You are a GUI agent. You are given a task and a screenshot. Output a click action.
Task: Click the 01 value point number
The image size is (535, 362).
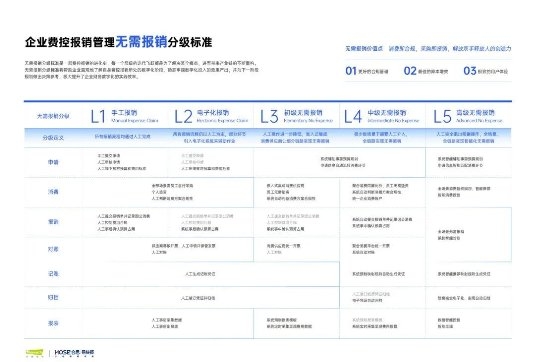[x=351, y=71]
